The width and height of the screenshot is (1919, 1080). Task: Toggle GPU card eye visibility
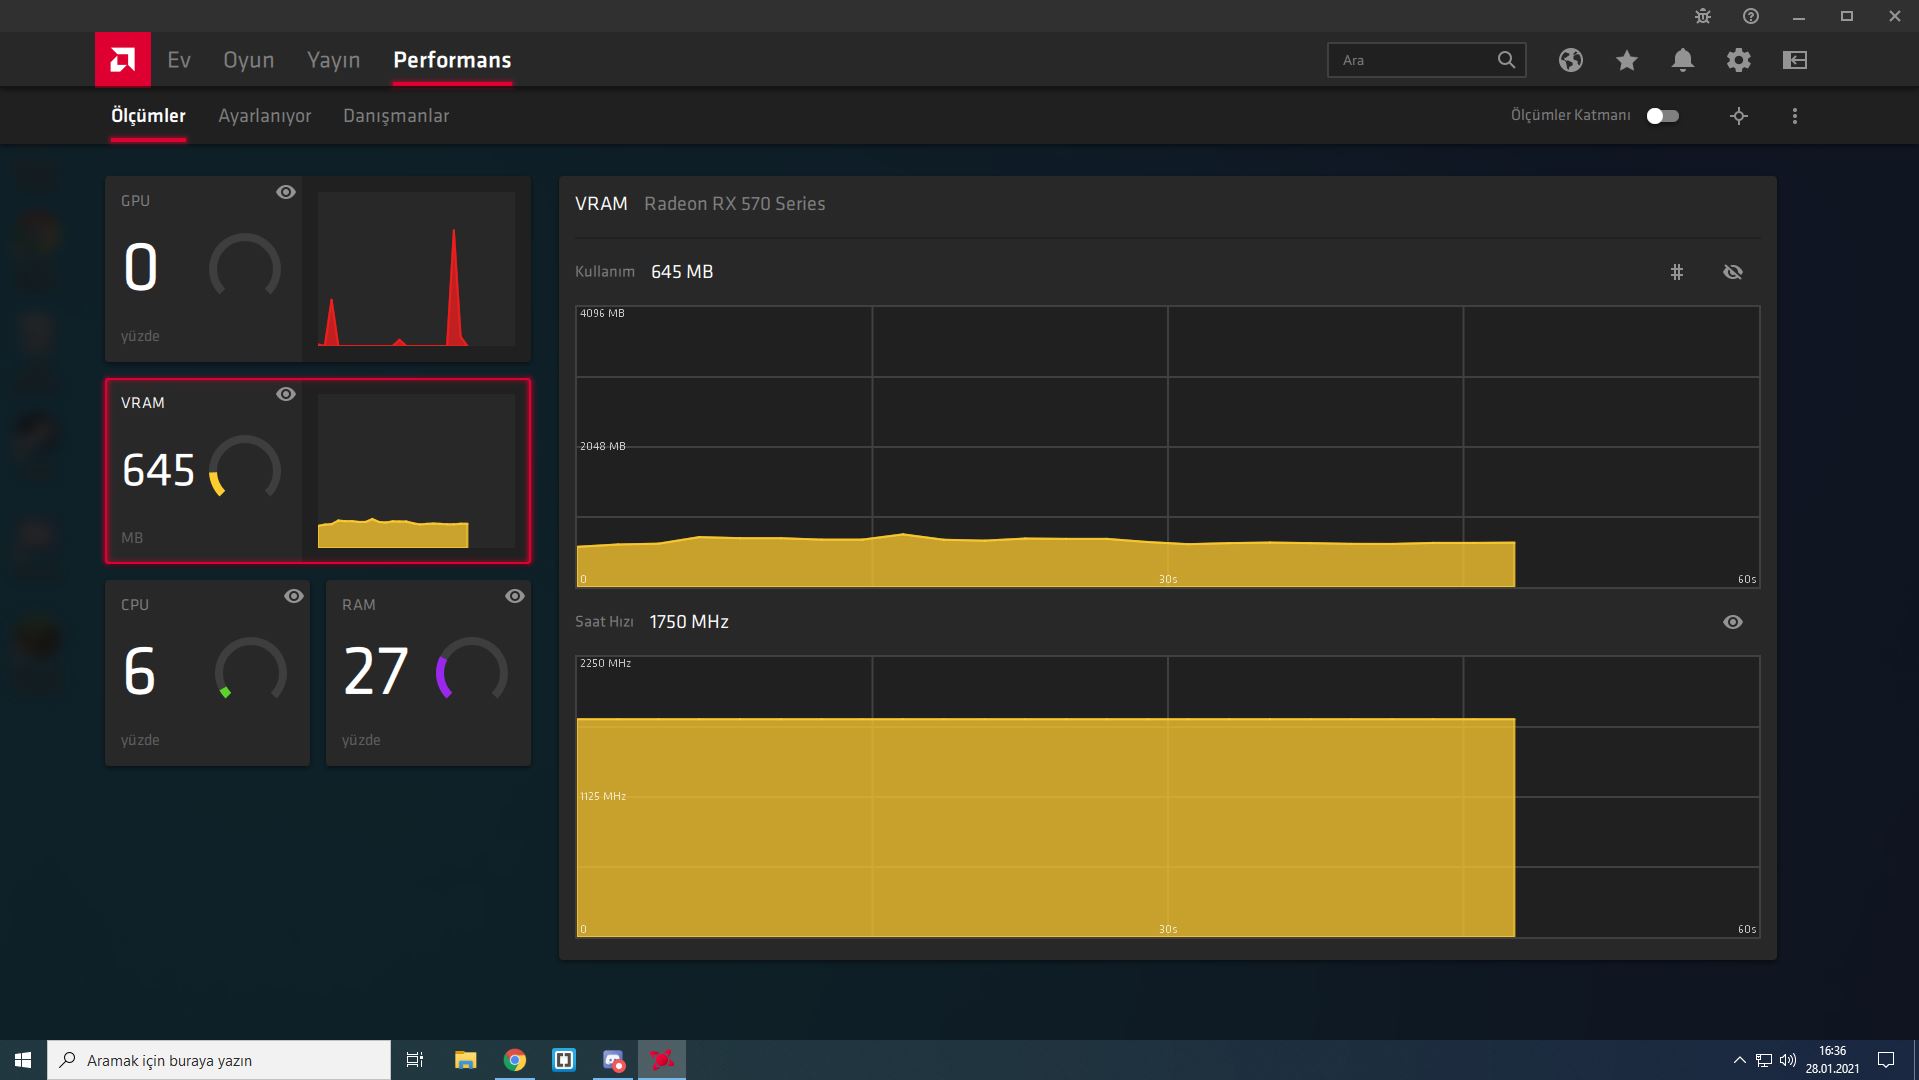click(x=286, y=192)
